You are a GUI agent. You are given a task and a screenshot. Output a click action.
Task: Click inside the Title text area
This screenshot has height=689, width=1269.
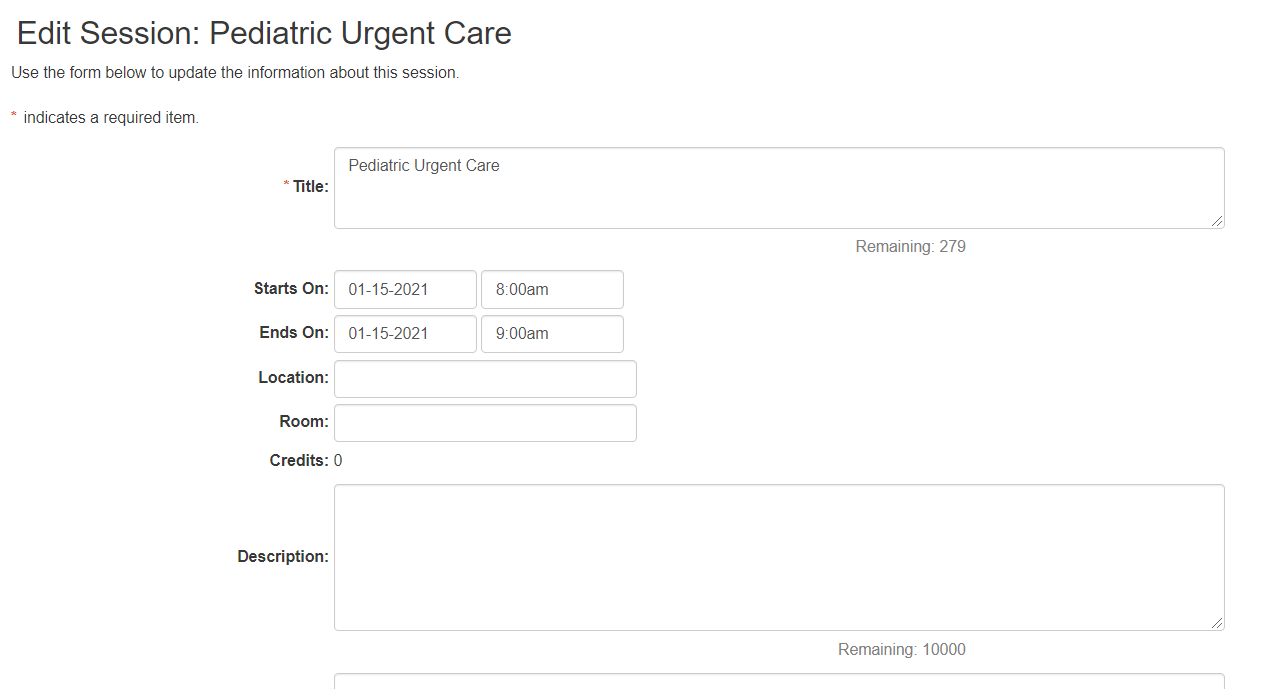(779, 188)
